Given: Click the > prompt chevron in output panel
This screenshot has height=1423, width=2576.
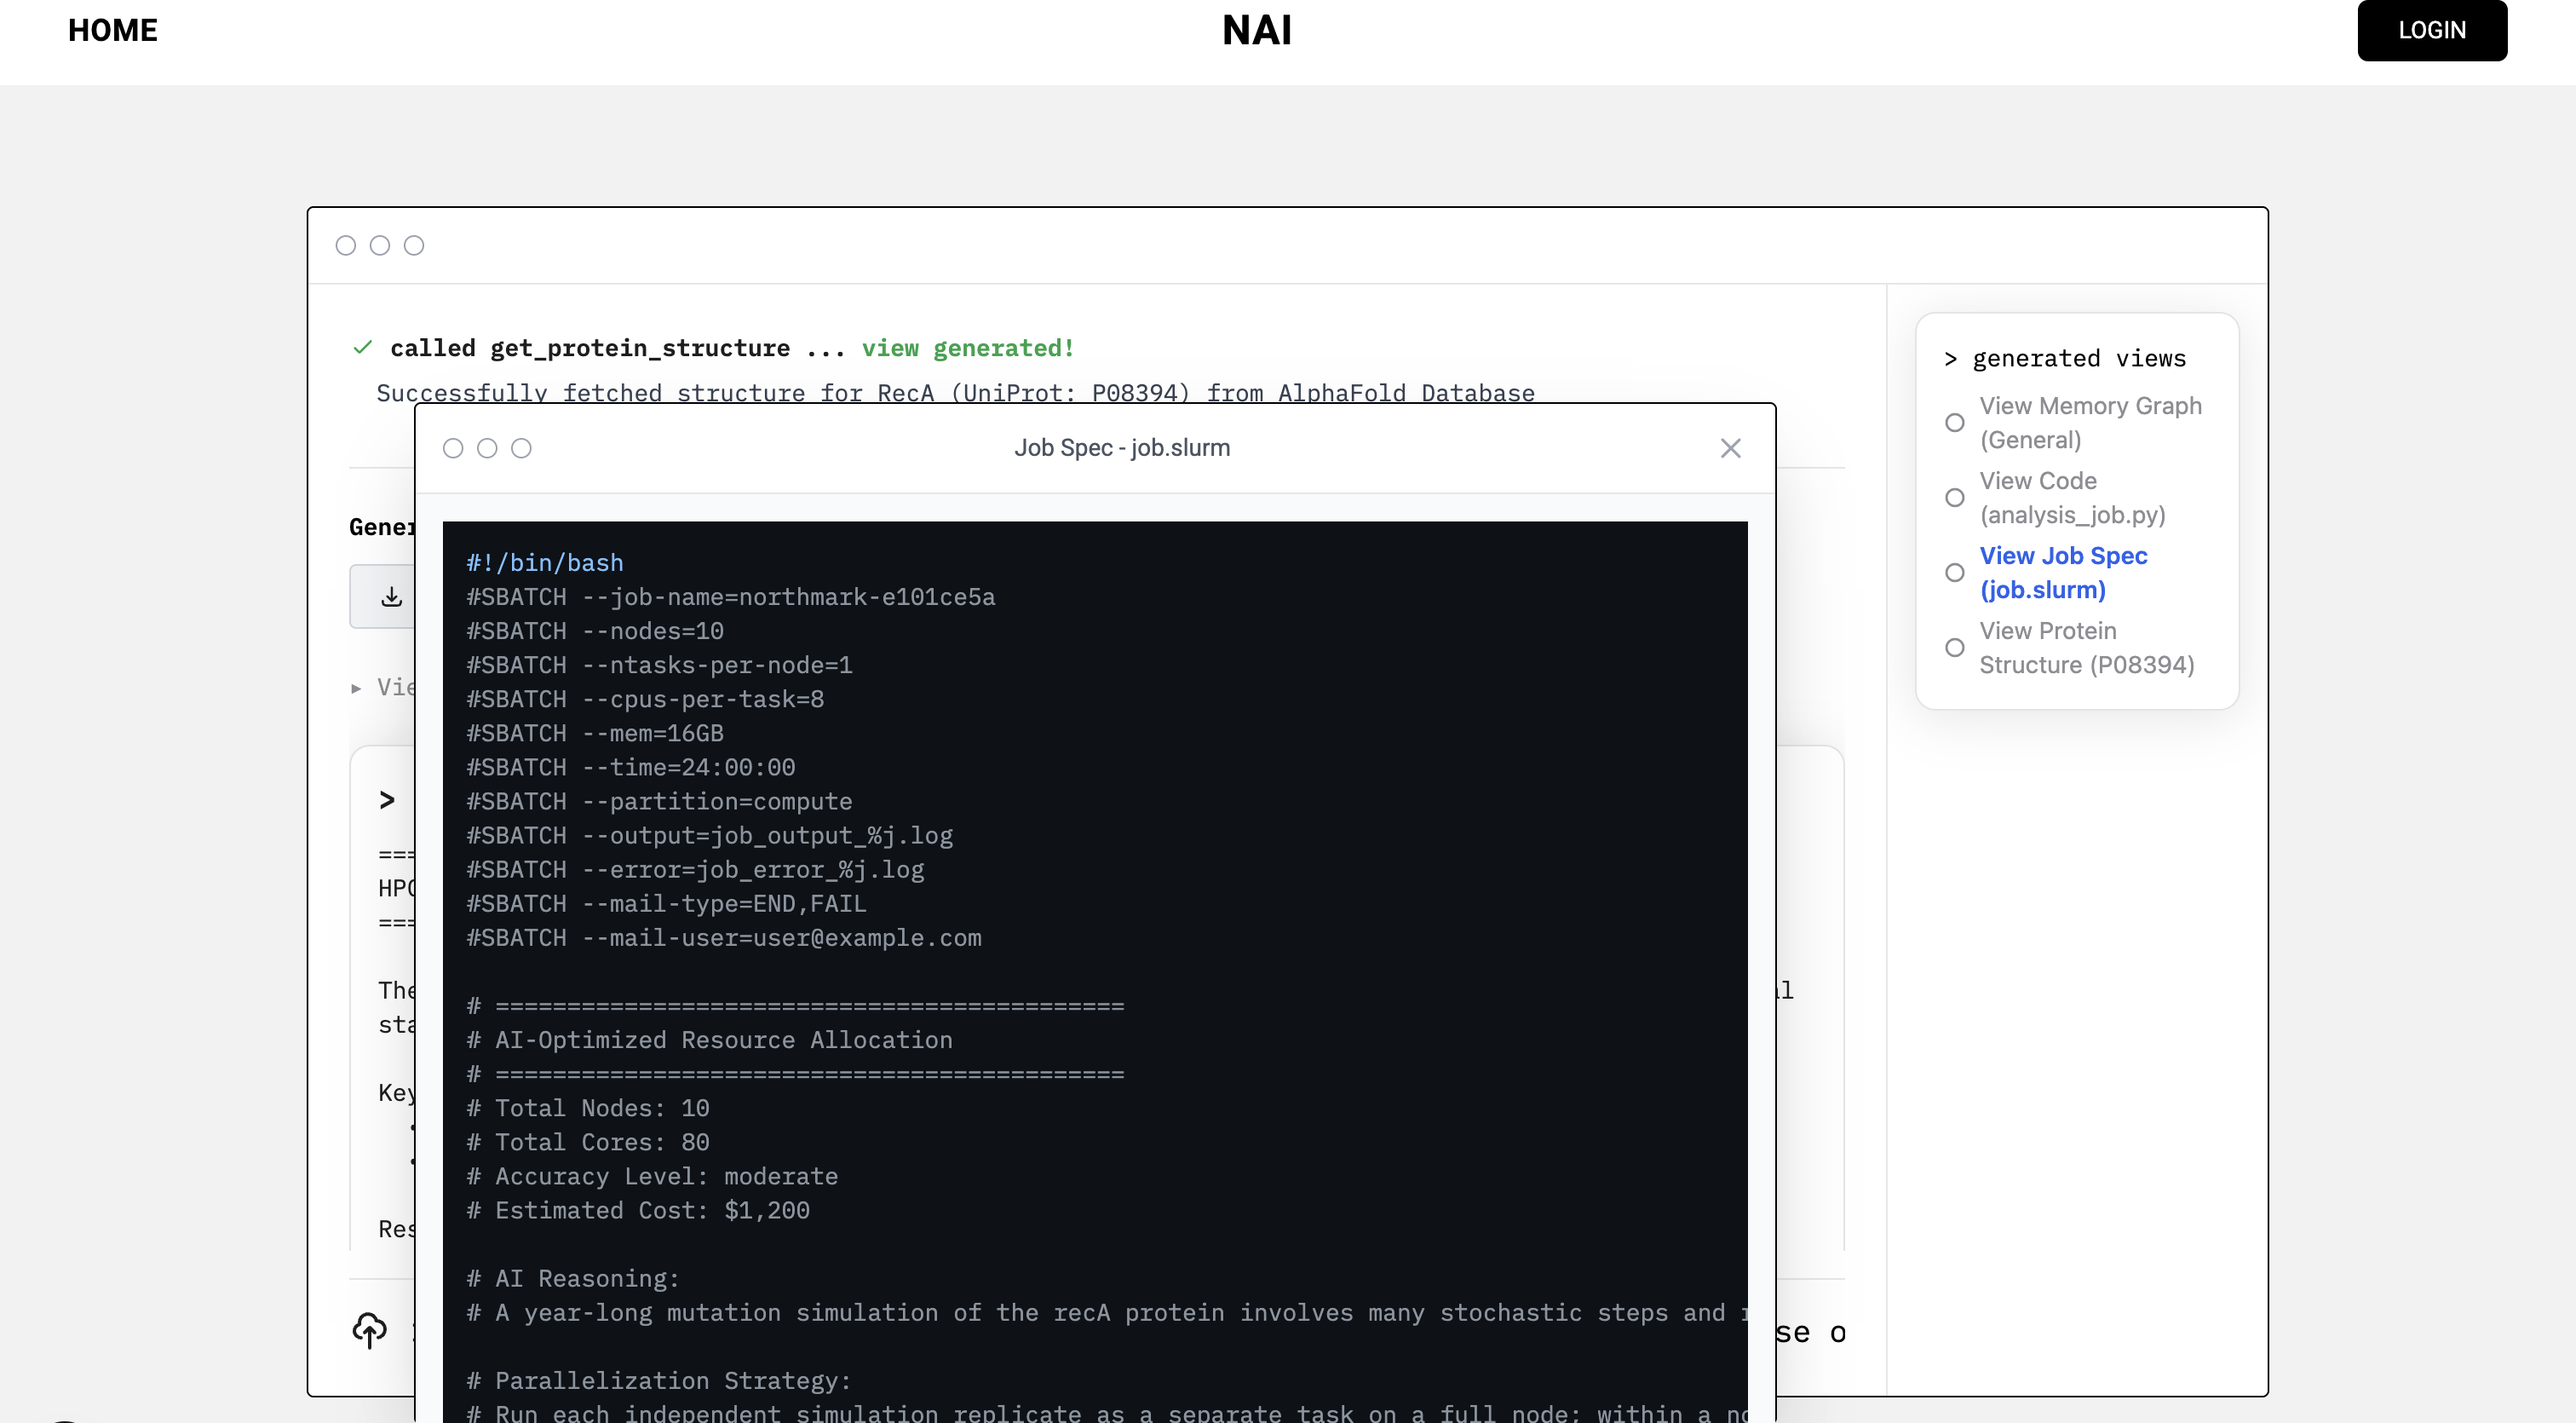Looking at the screenshot, I should pyautogui.click(x=387, y=800).
